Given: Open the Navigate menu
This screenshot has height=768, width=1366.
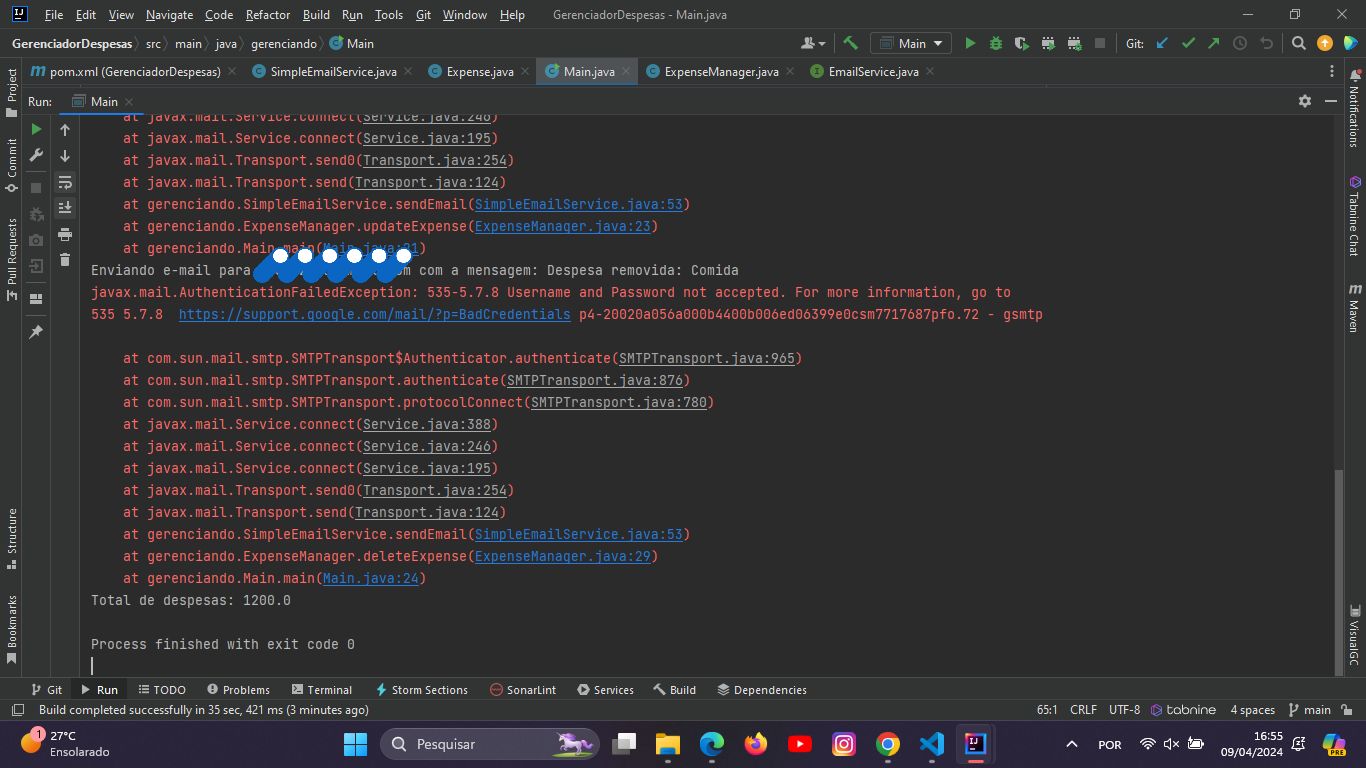Looking at the screenshot, I should (x=169, y=15).
